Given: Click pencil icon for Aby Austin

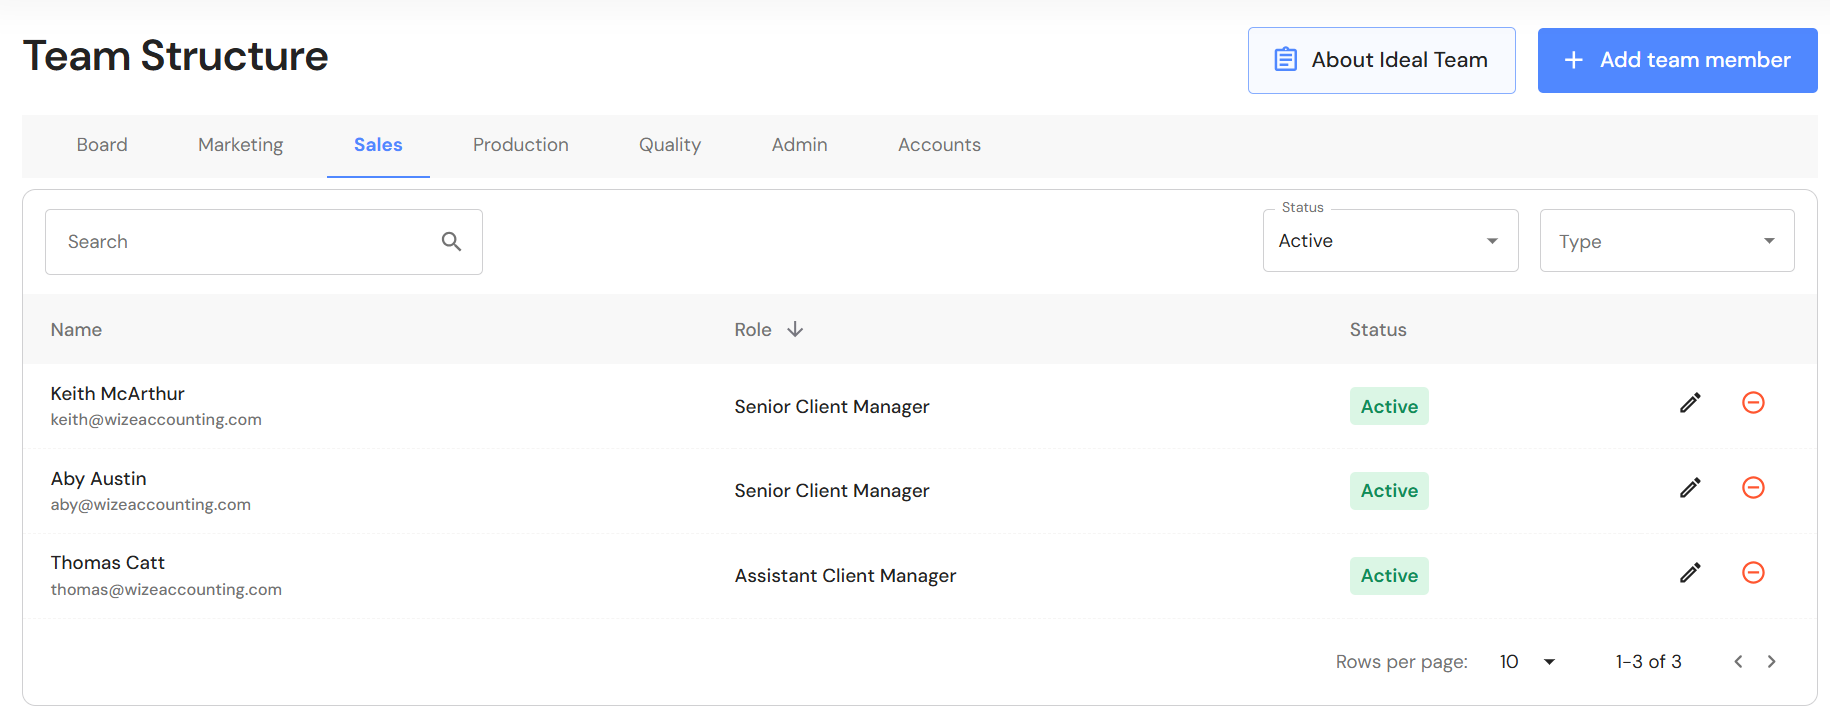Looking at the screenshot, I should pyautogui.click(x=1690, y=488).
